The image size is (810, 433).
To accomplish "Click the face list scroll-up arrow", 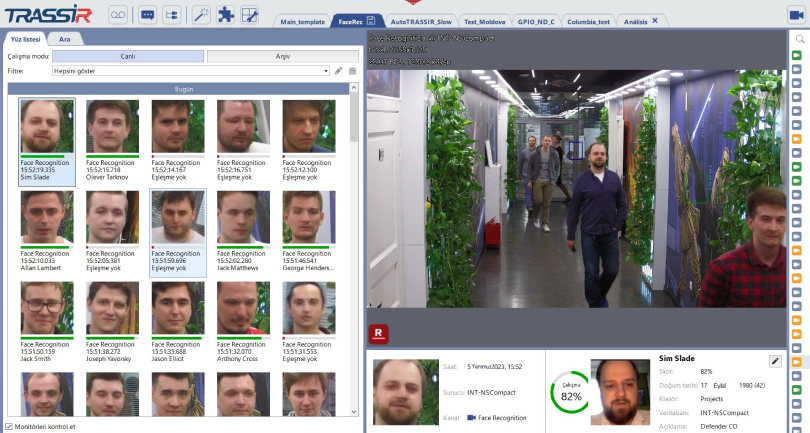I will 354,88.
